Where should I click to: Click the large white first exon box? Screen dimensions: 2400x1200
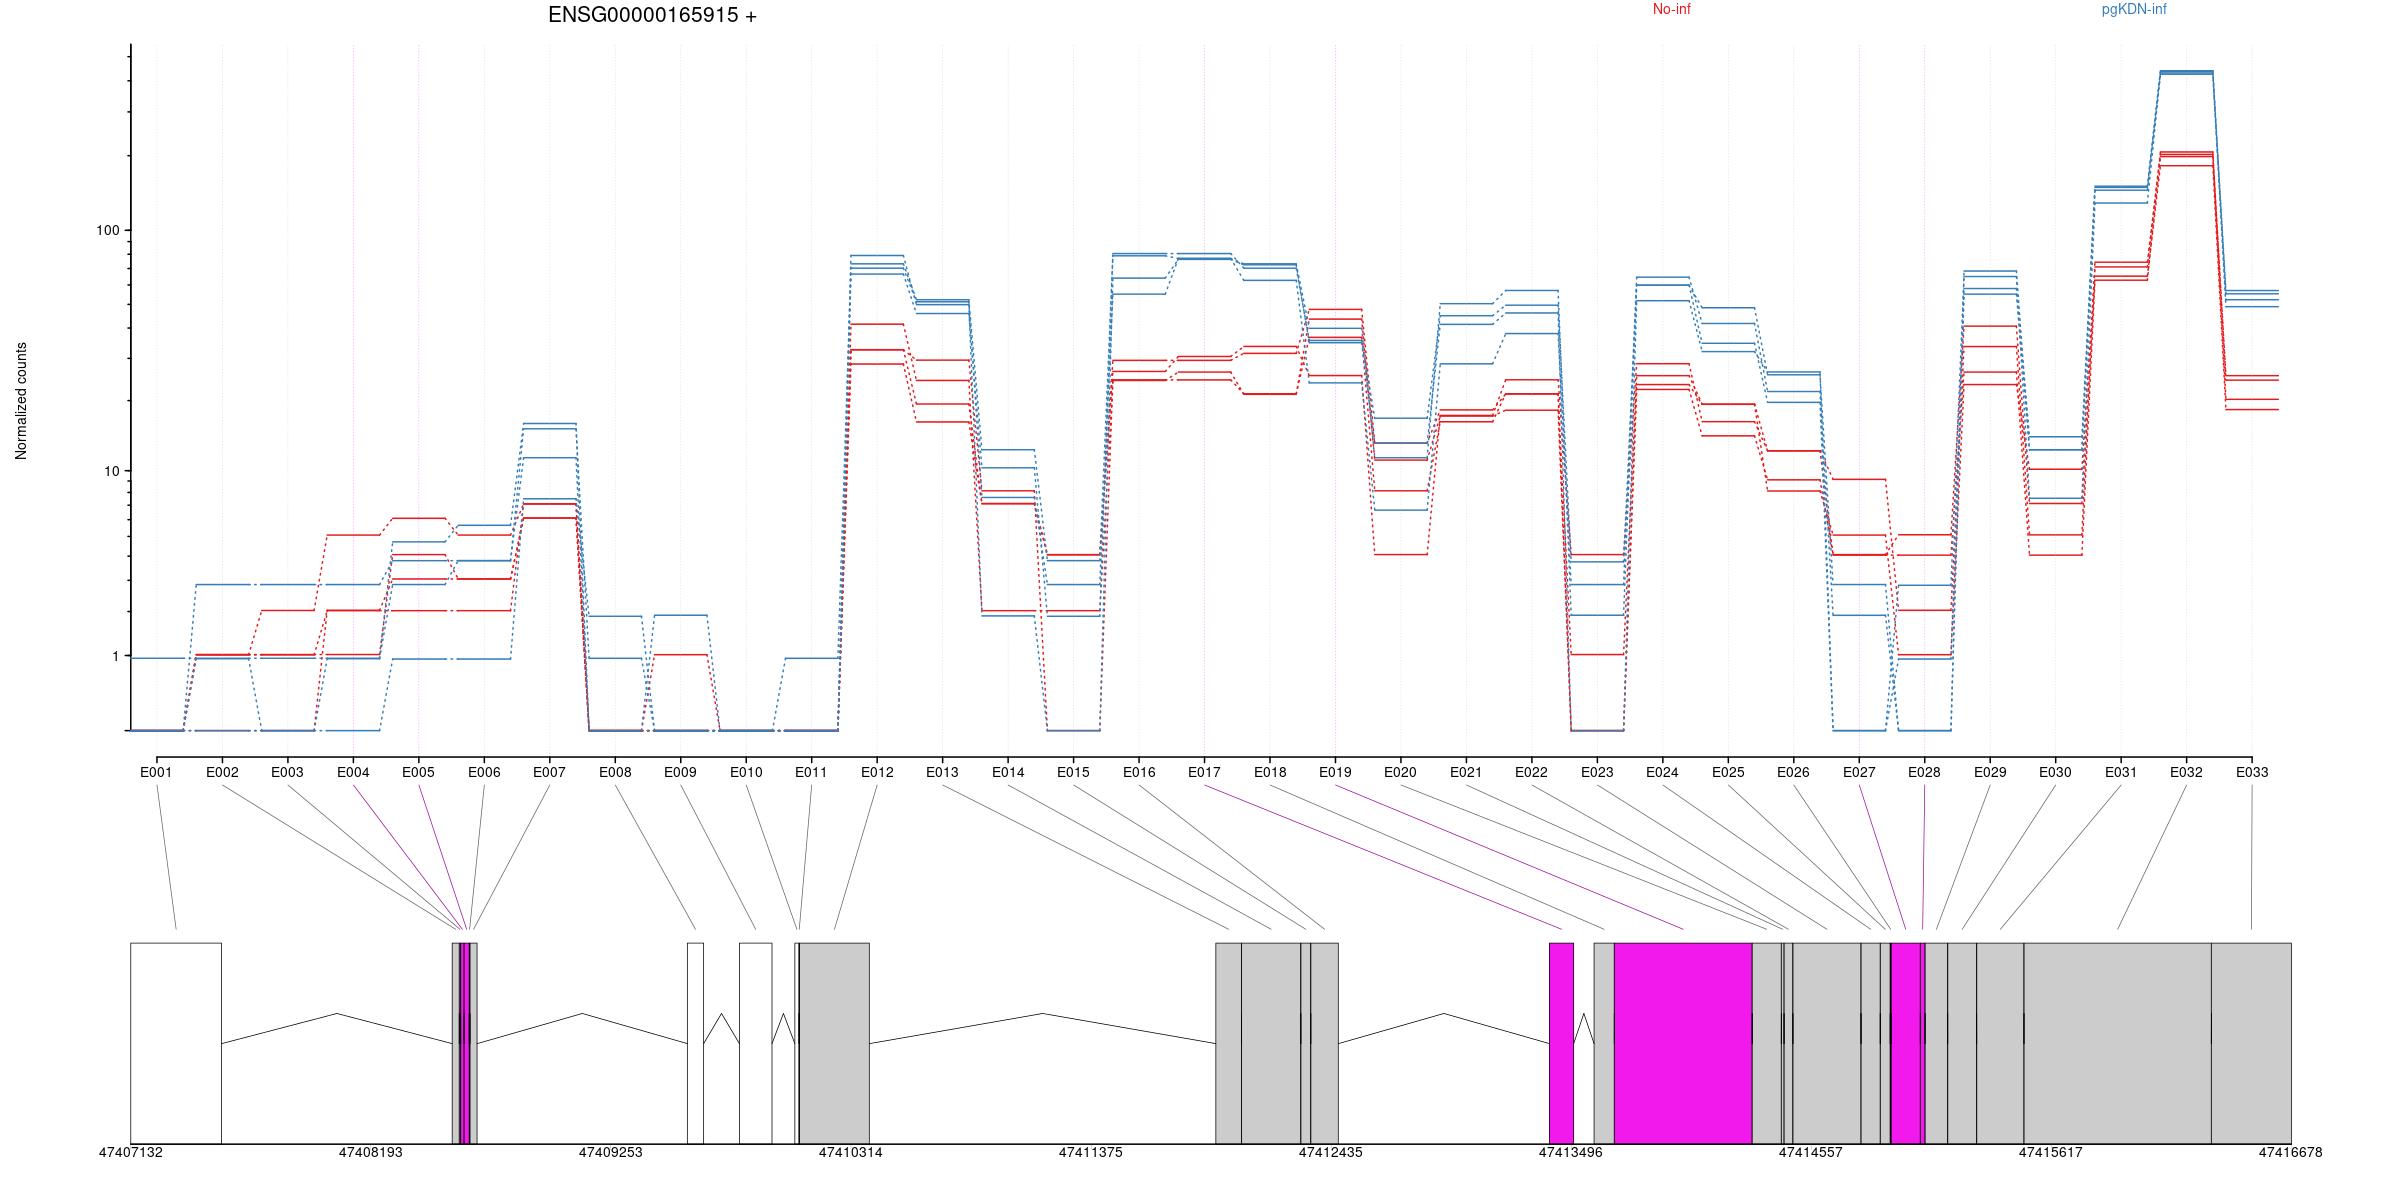pos(176,1042)
